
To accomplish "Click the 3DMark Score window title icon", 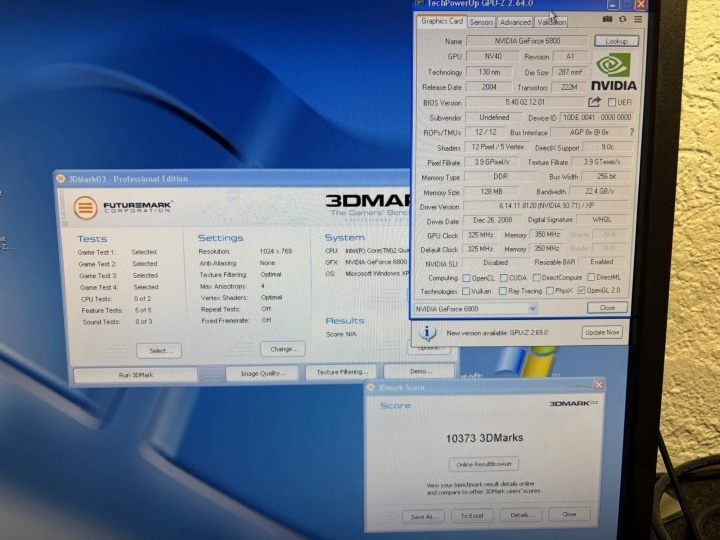I will point(371,388).
